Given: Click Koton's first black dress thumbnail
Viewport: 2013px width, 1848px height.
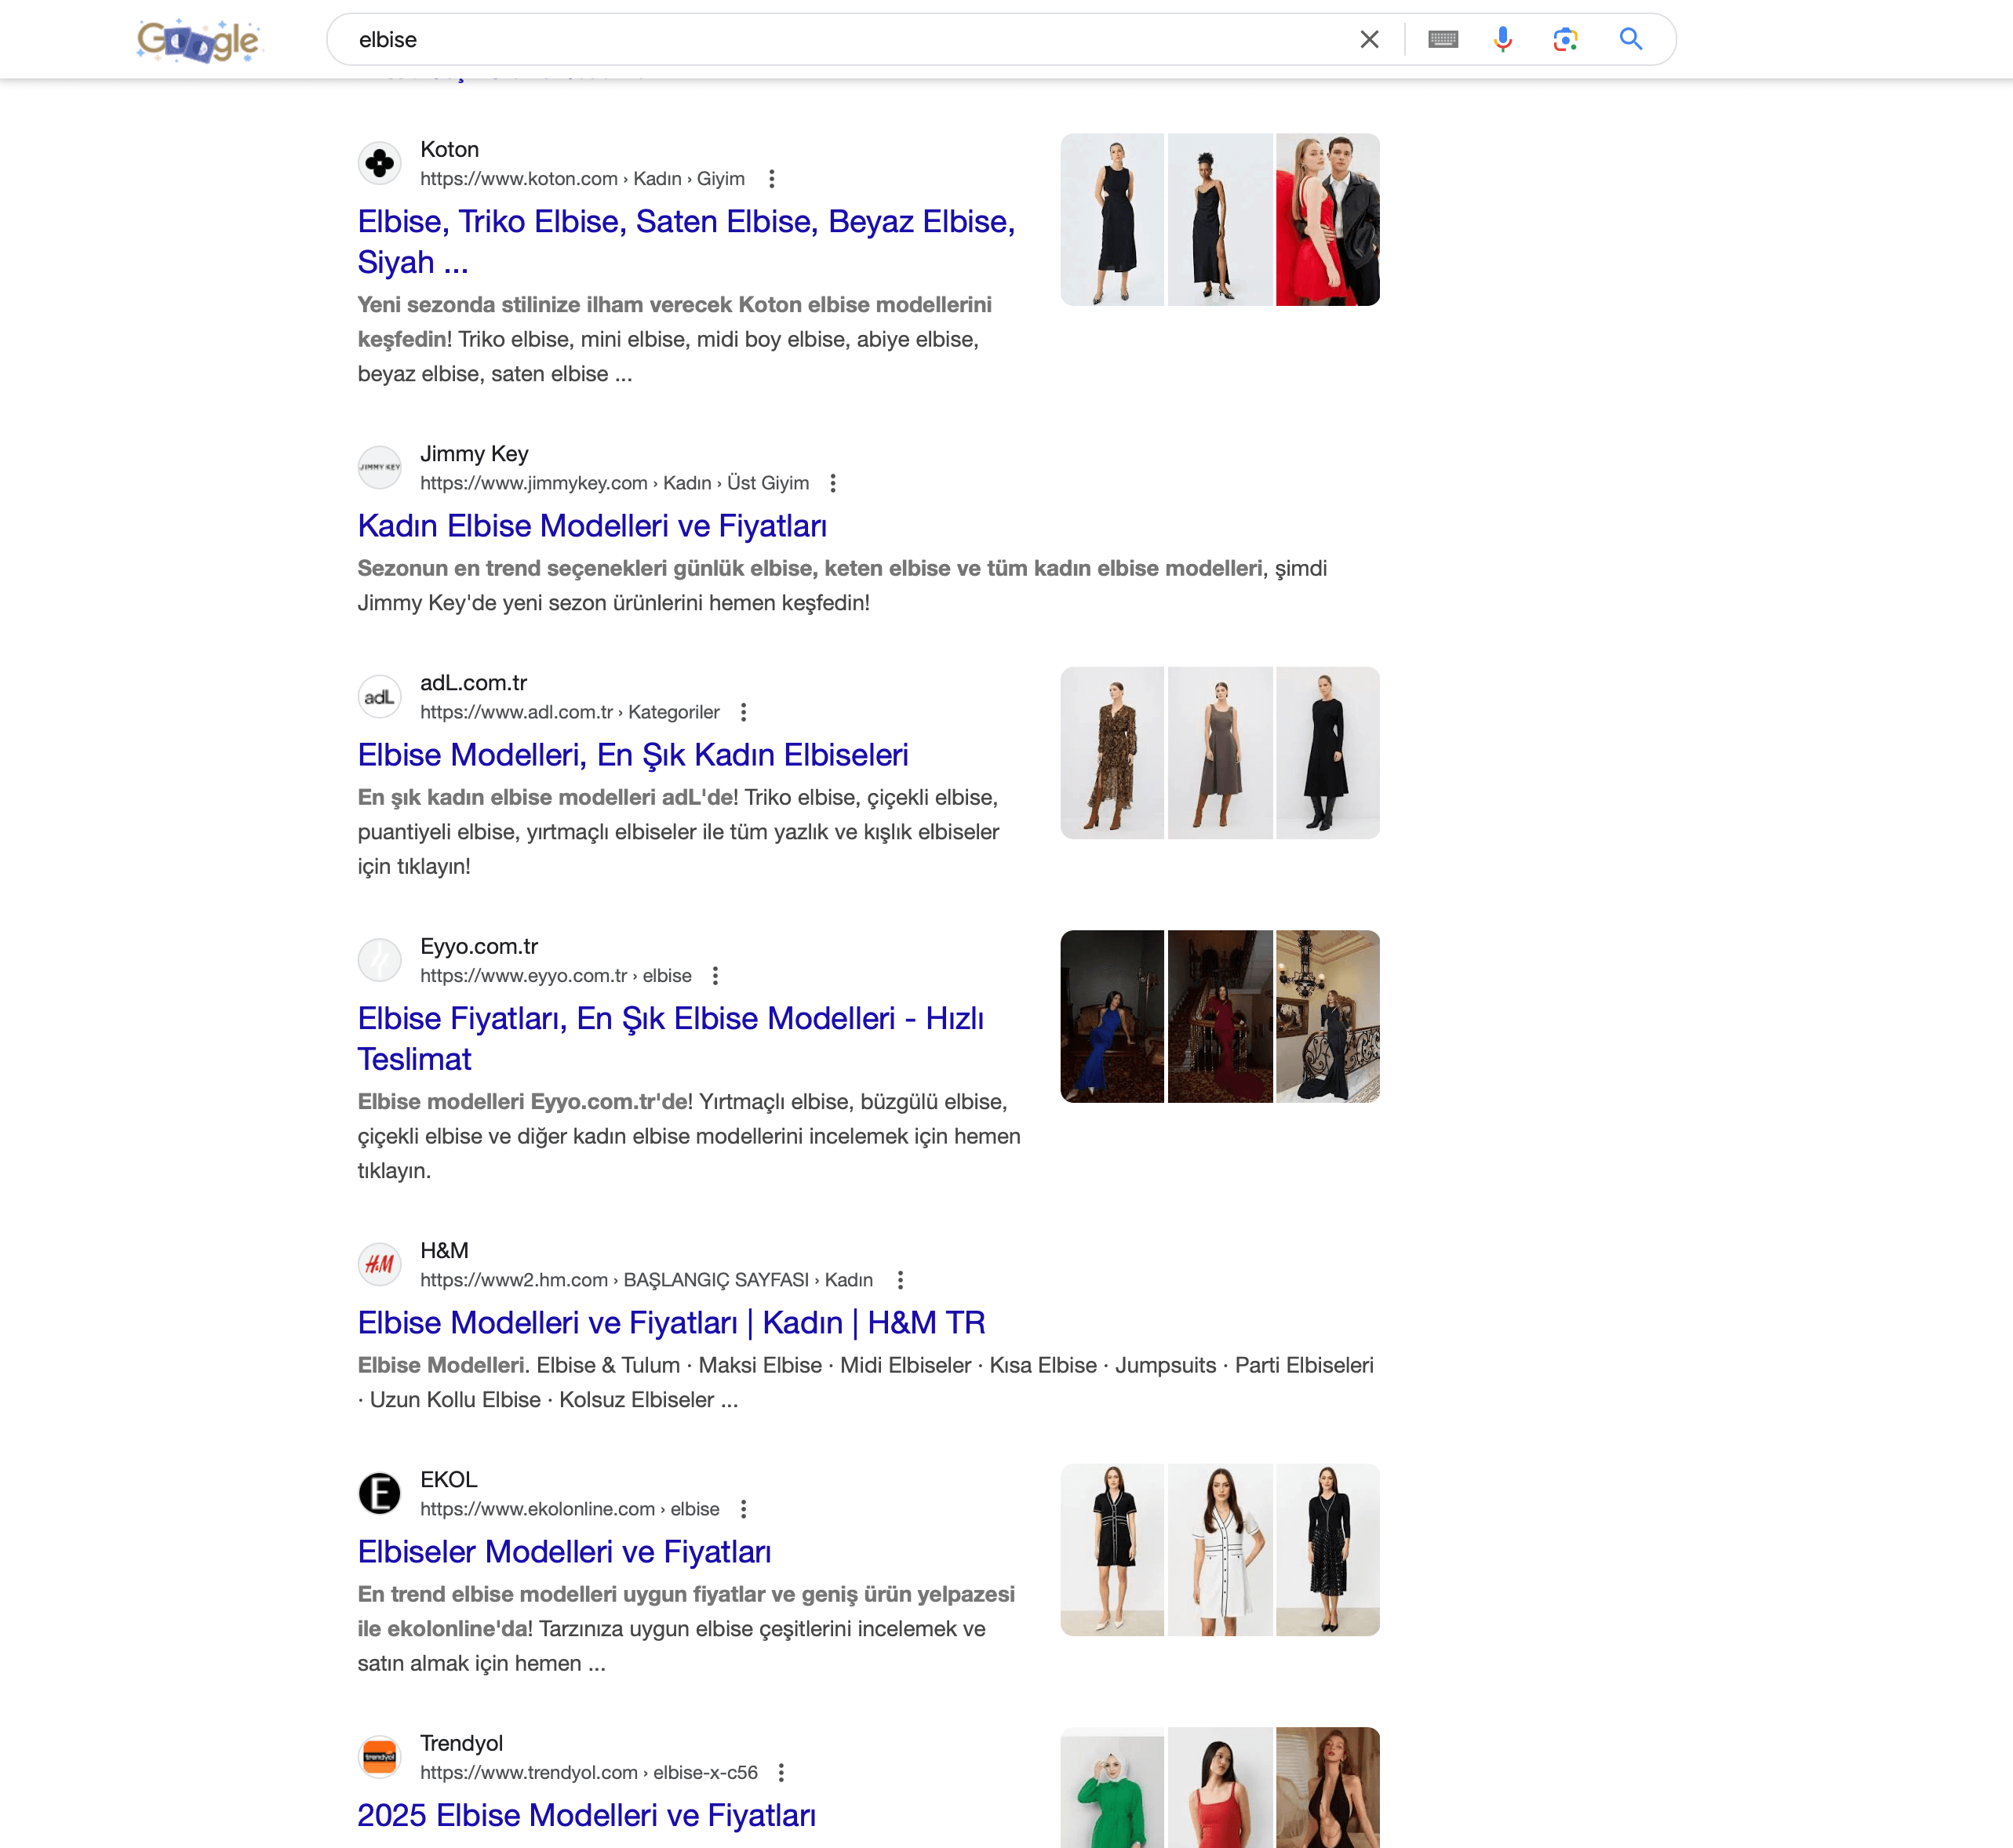Looking at the screenshot, I should pos(1112,220).
